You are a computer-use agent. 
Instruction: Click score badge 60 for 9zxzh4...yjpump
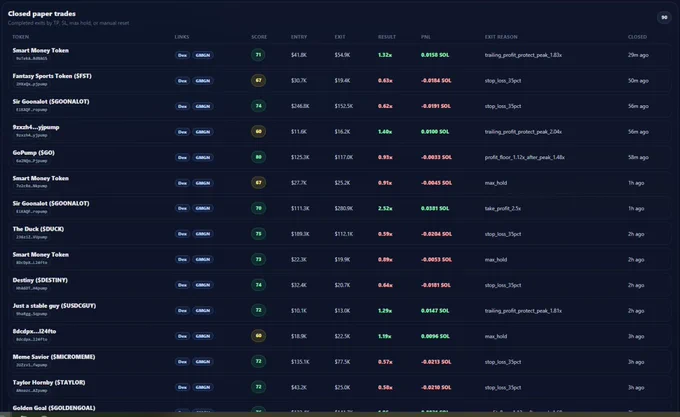point(258,131)
